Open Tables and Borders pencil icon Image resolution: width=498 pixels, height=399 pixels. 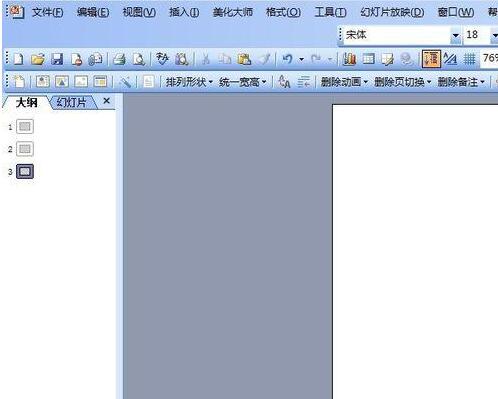[x=388, y=60]
